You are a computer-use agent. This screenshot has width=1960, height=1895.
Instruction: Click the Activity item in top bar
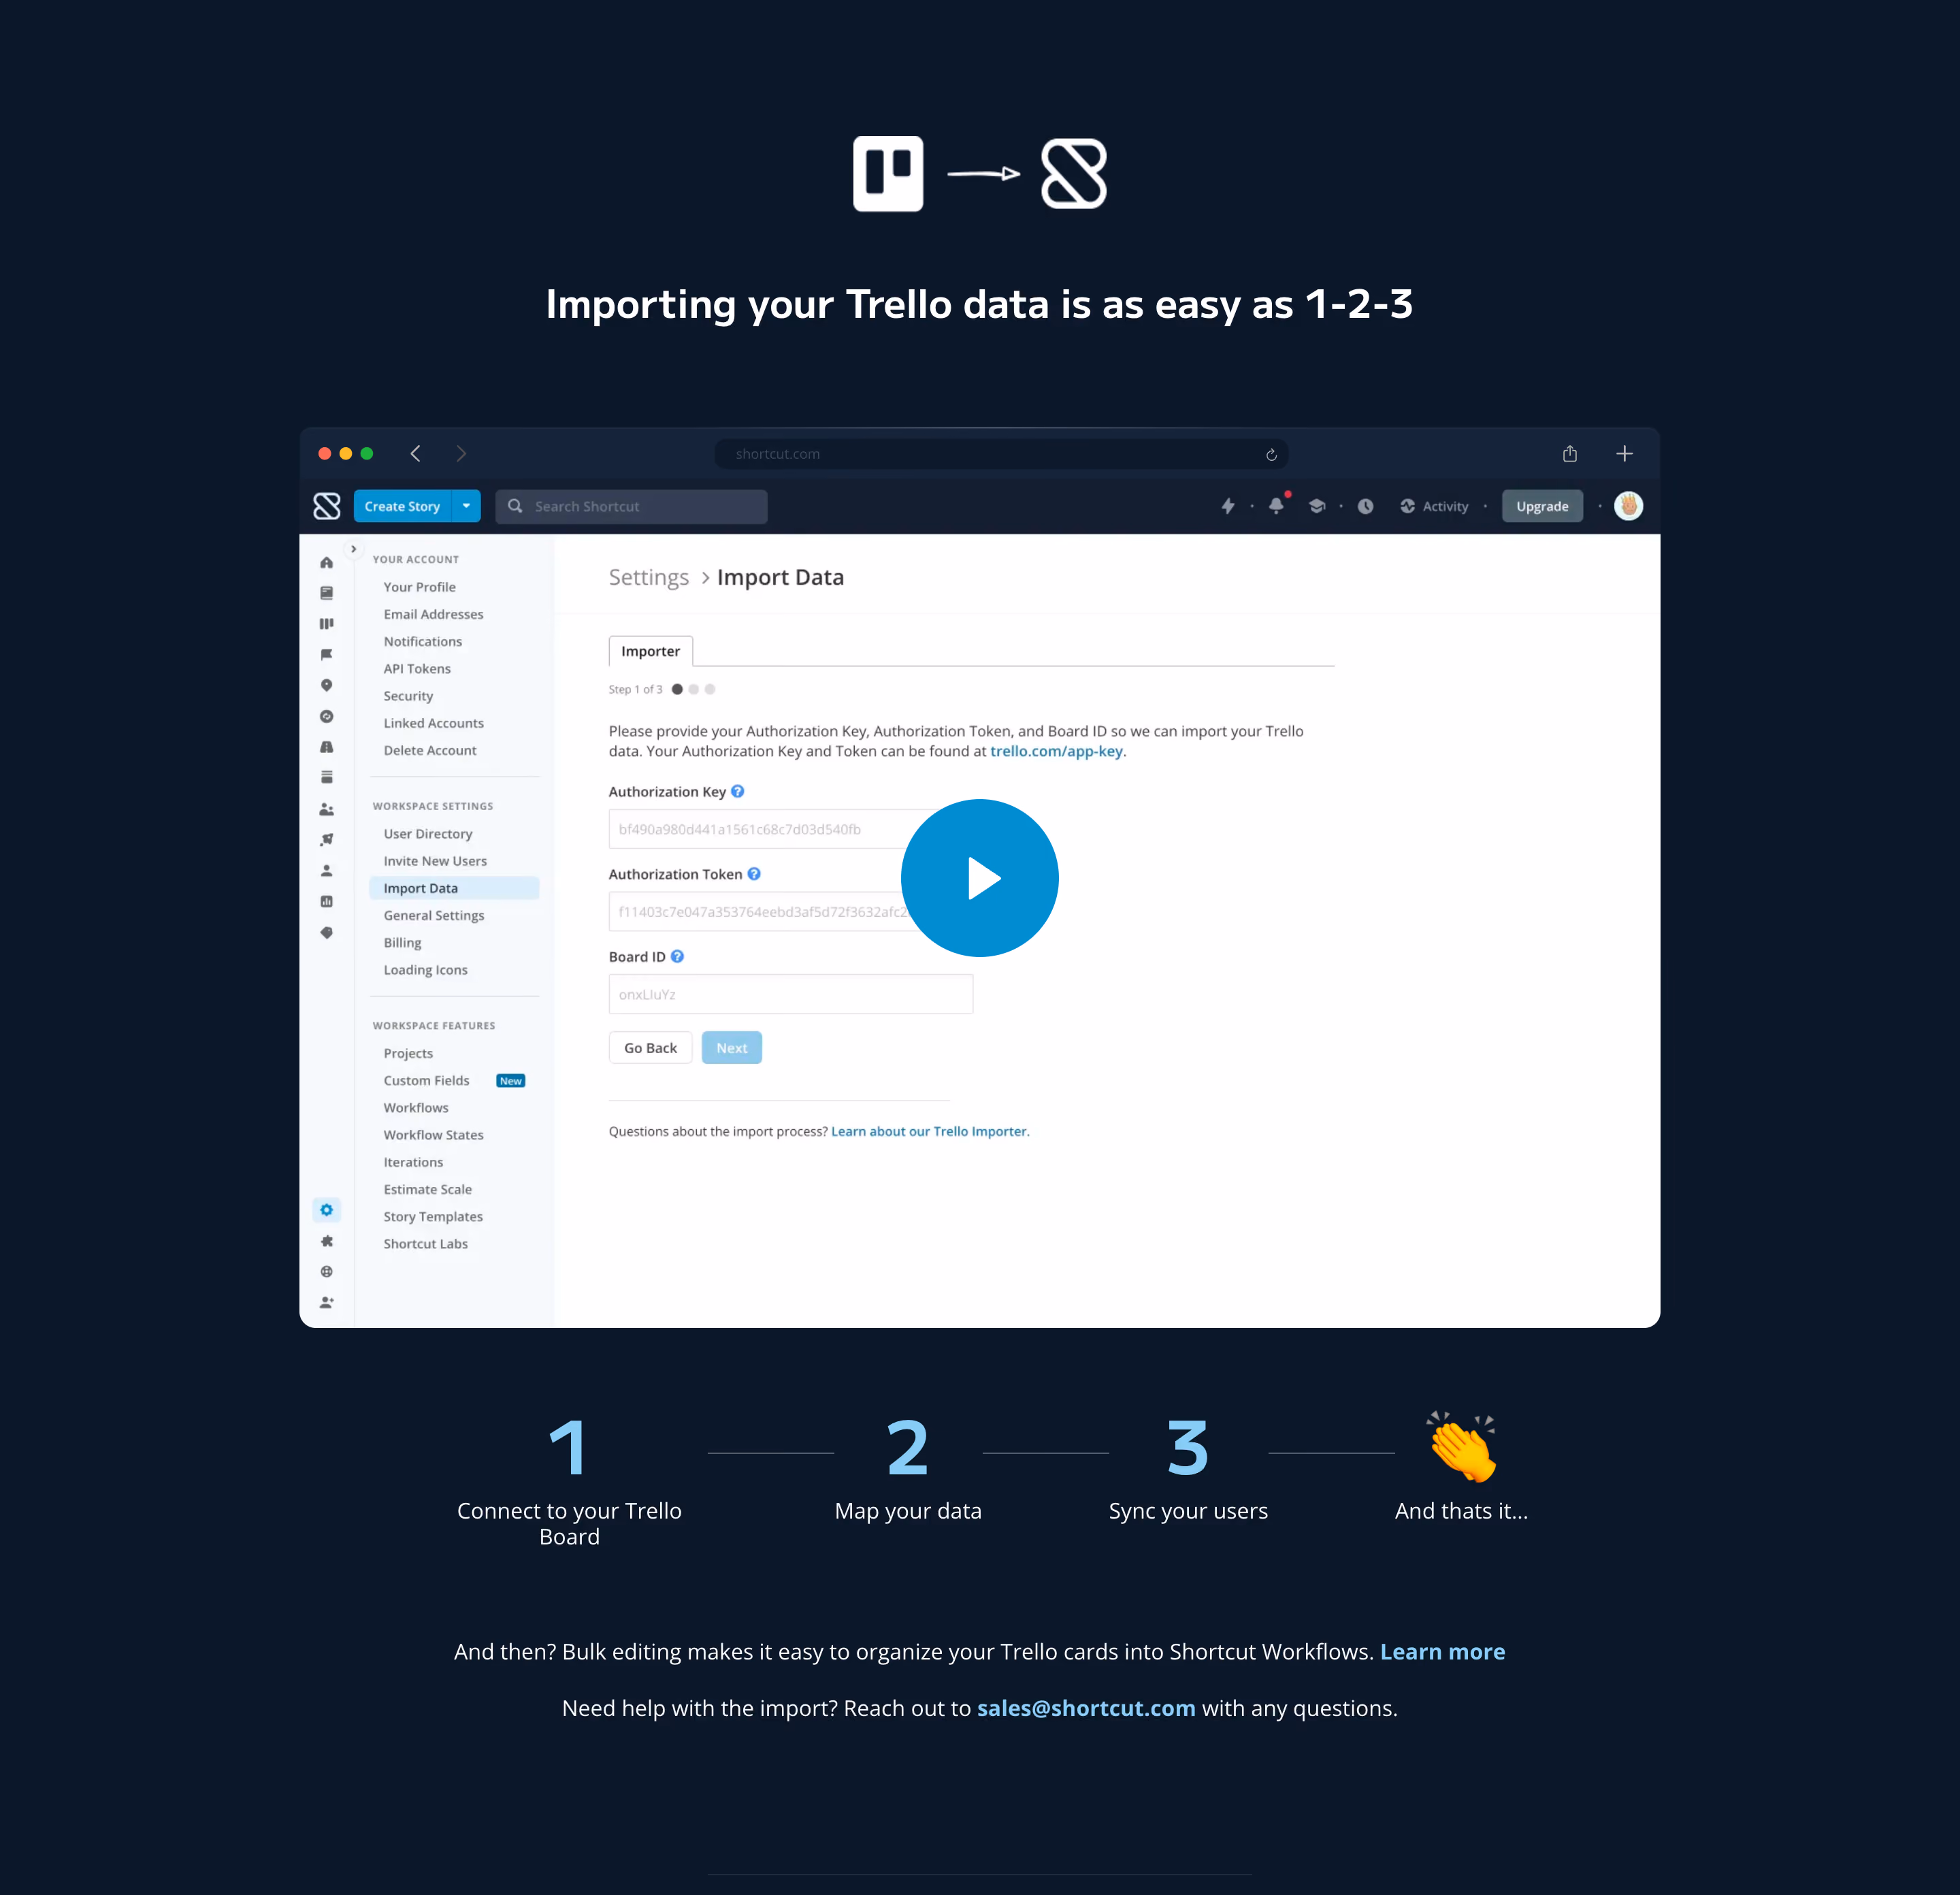click(x=1434, y=506)
